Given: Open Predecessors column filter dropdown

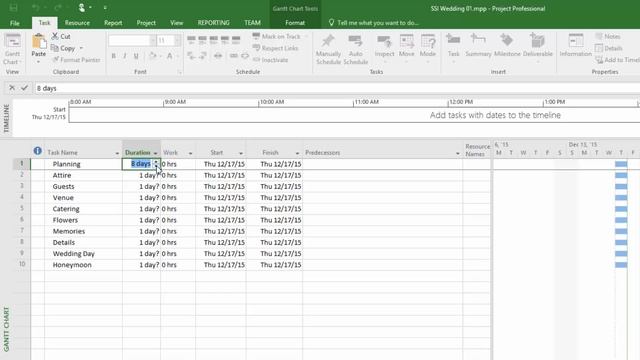Looking at the screenshot, I should 458,153.
